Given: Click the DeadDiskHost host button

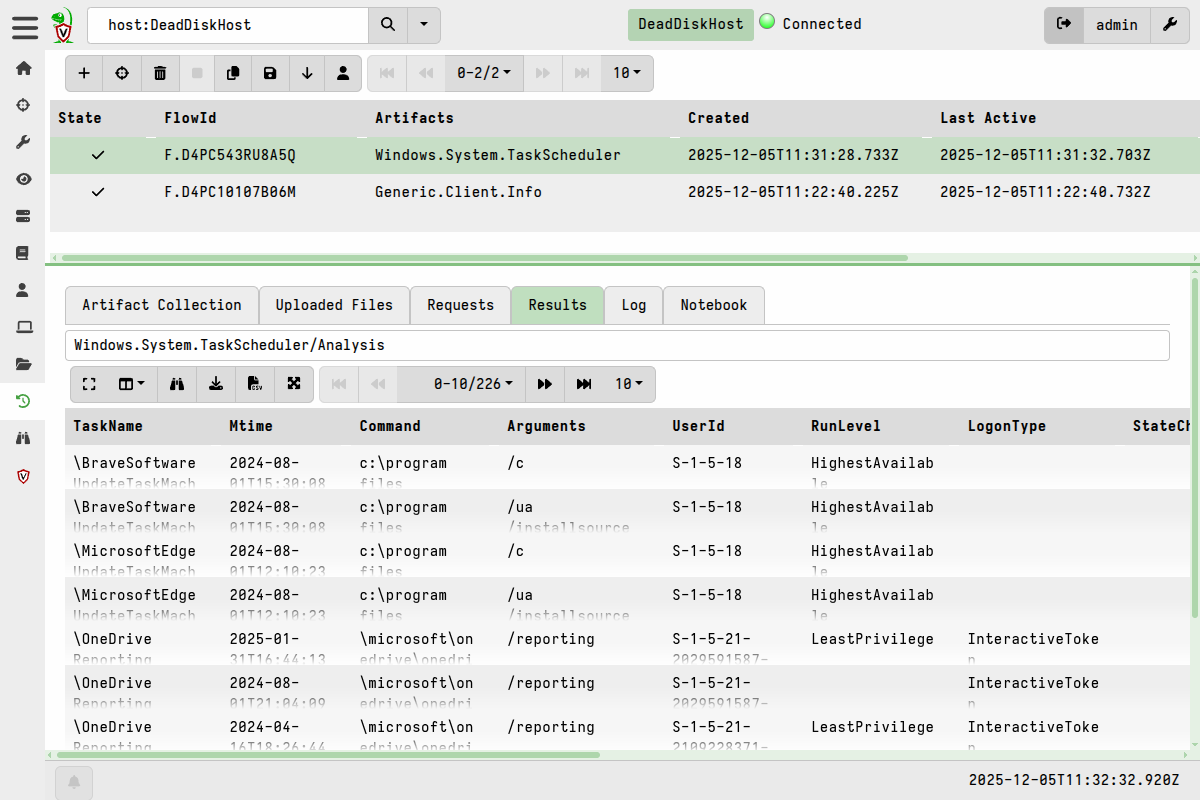Looking at the screenshot, I should pyautogui.click(x=690, y=24).
